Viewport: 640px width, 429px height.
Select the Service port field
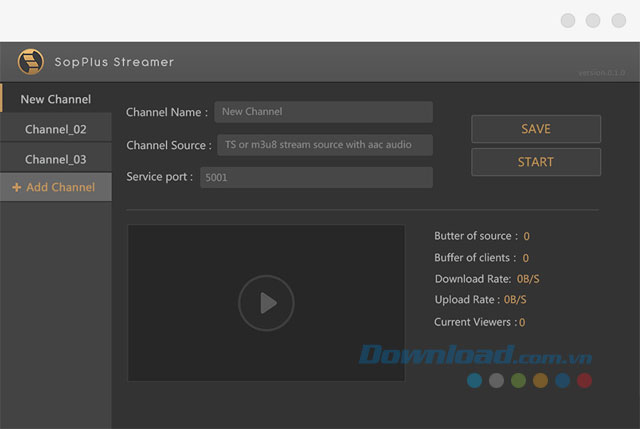pyautogui.click(x=316, y=178)
